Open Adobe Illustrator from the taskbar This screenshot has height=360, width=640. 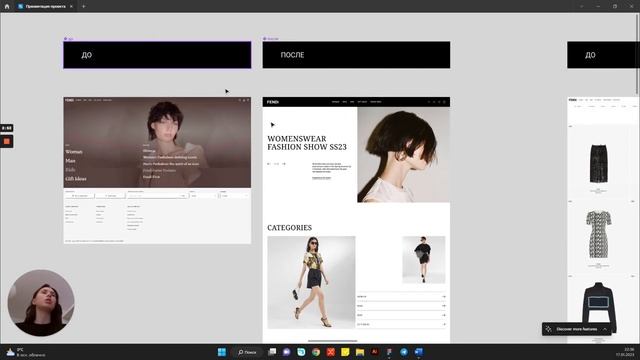(374, 352)
